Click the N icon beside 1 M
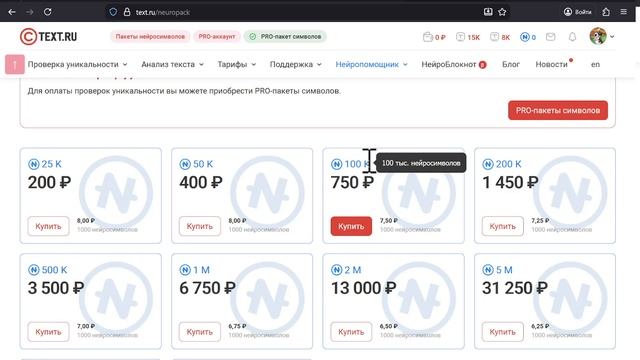Screen dimensions: 640x360 tap(185, 270)
